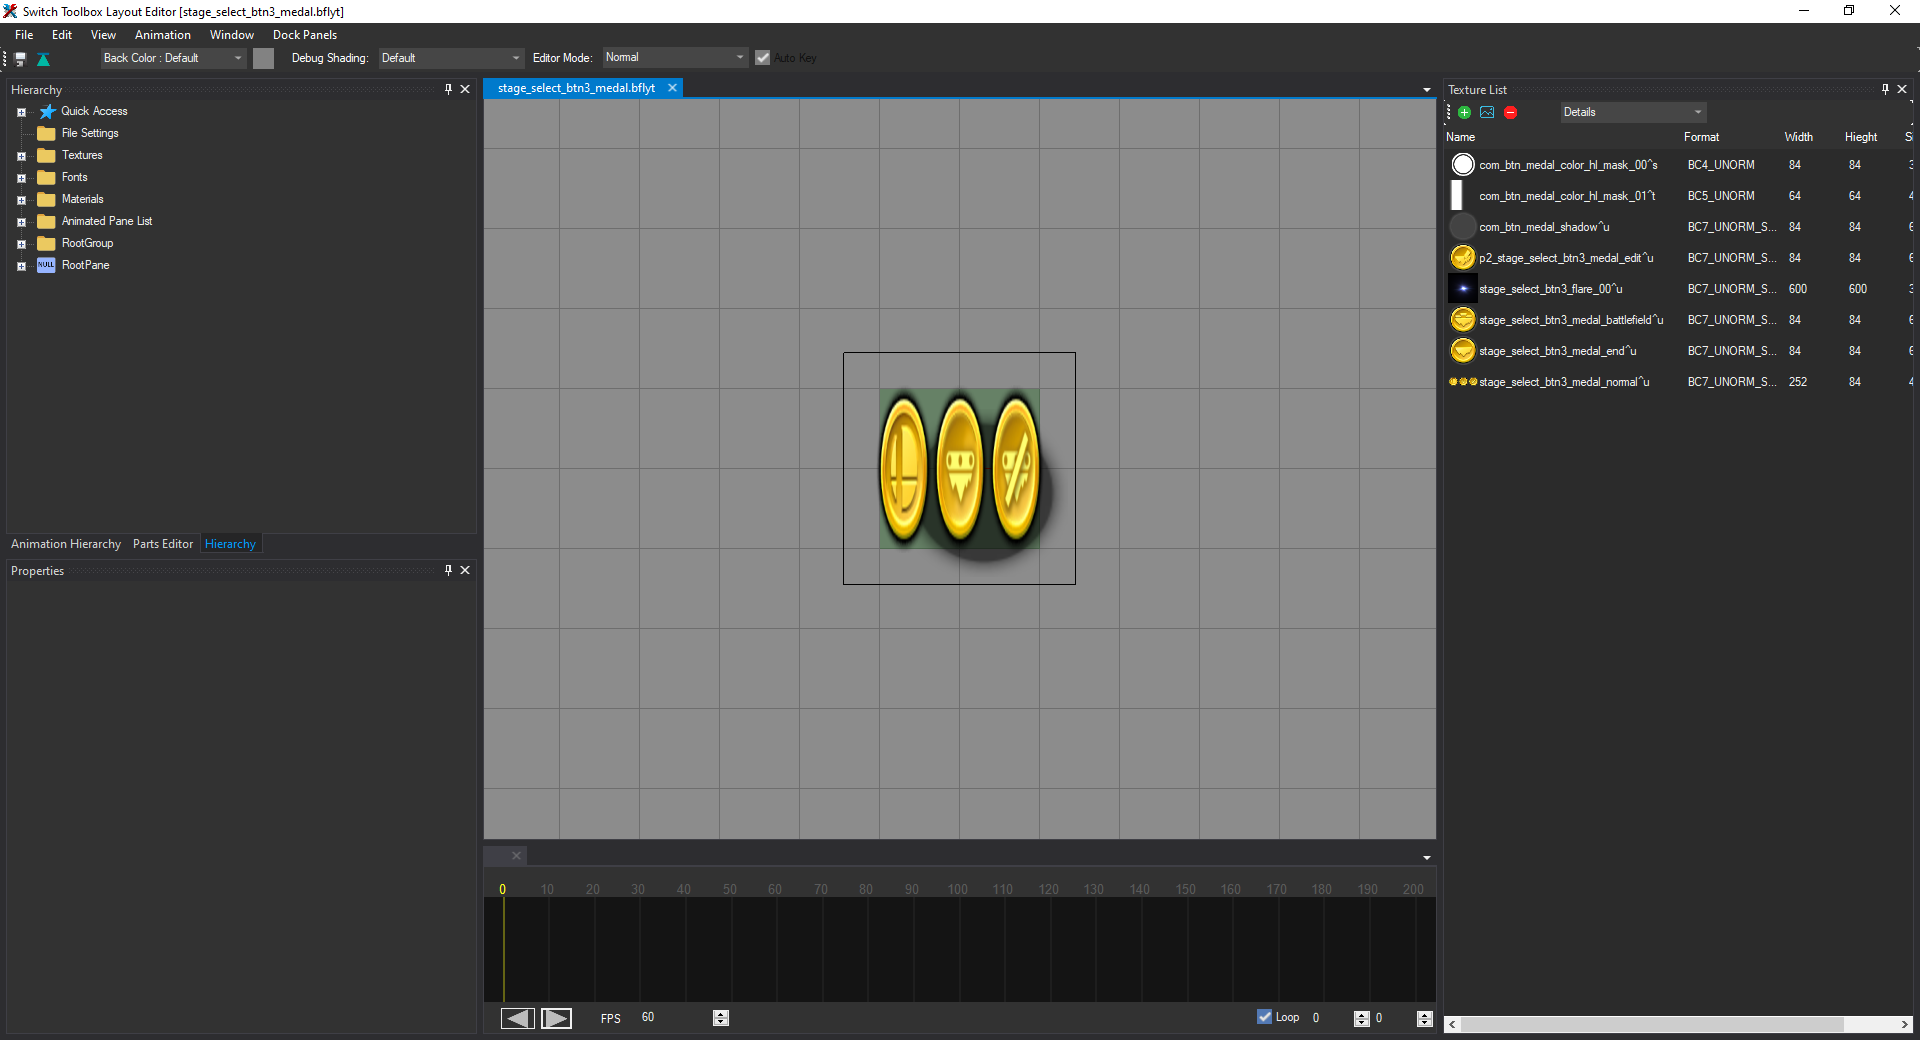Open the Back Color dropdown

coord(173,58)
